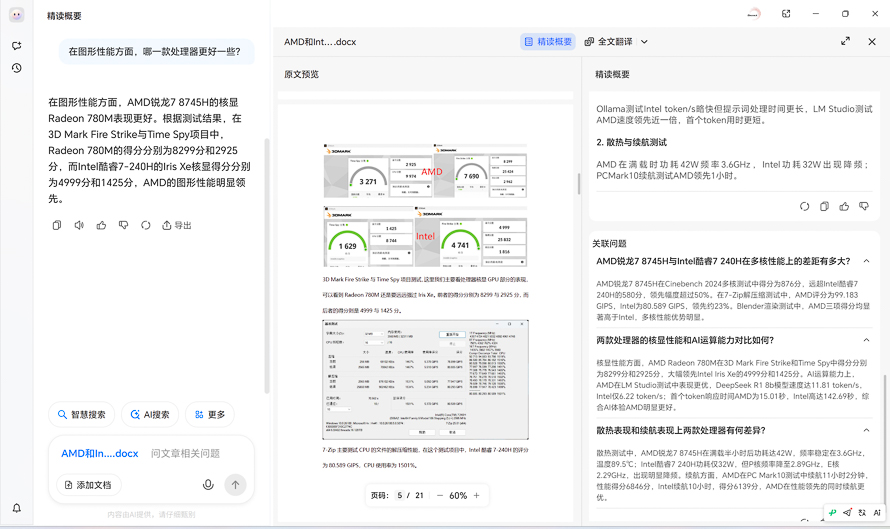Edit the page number field showing 5
890x529 pixels.
[400, 496]
